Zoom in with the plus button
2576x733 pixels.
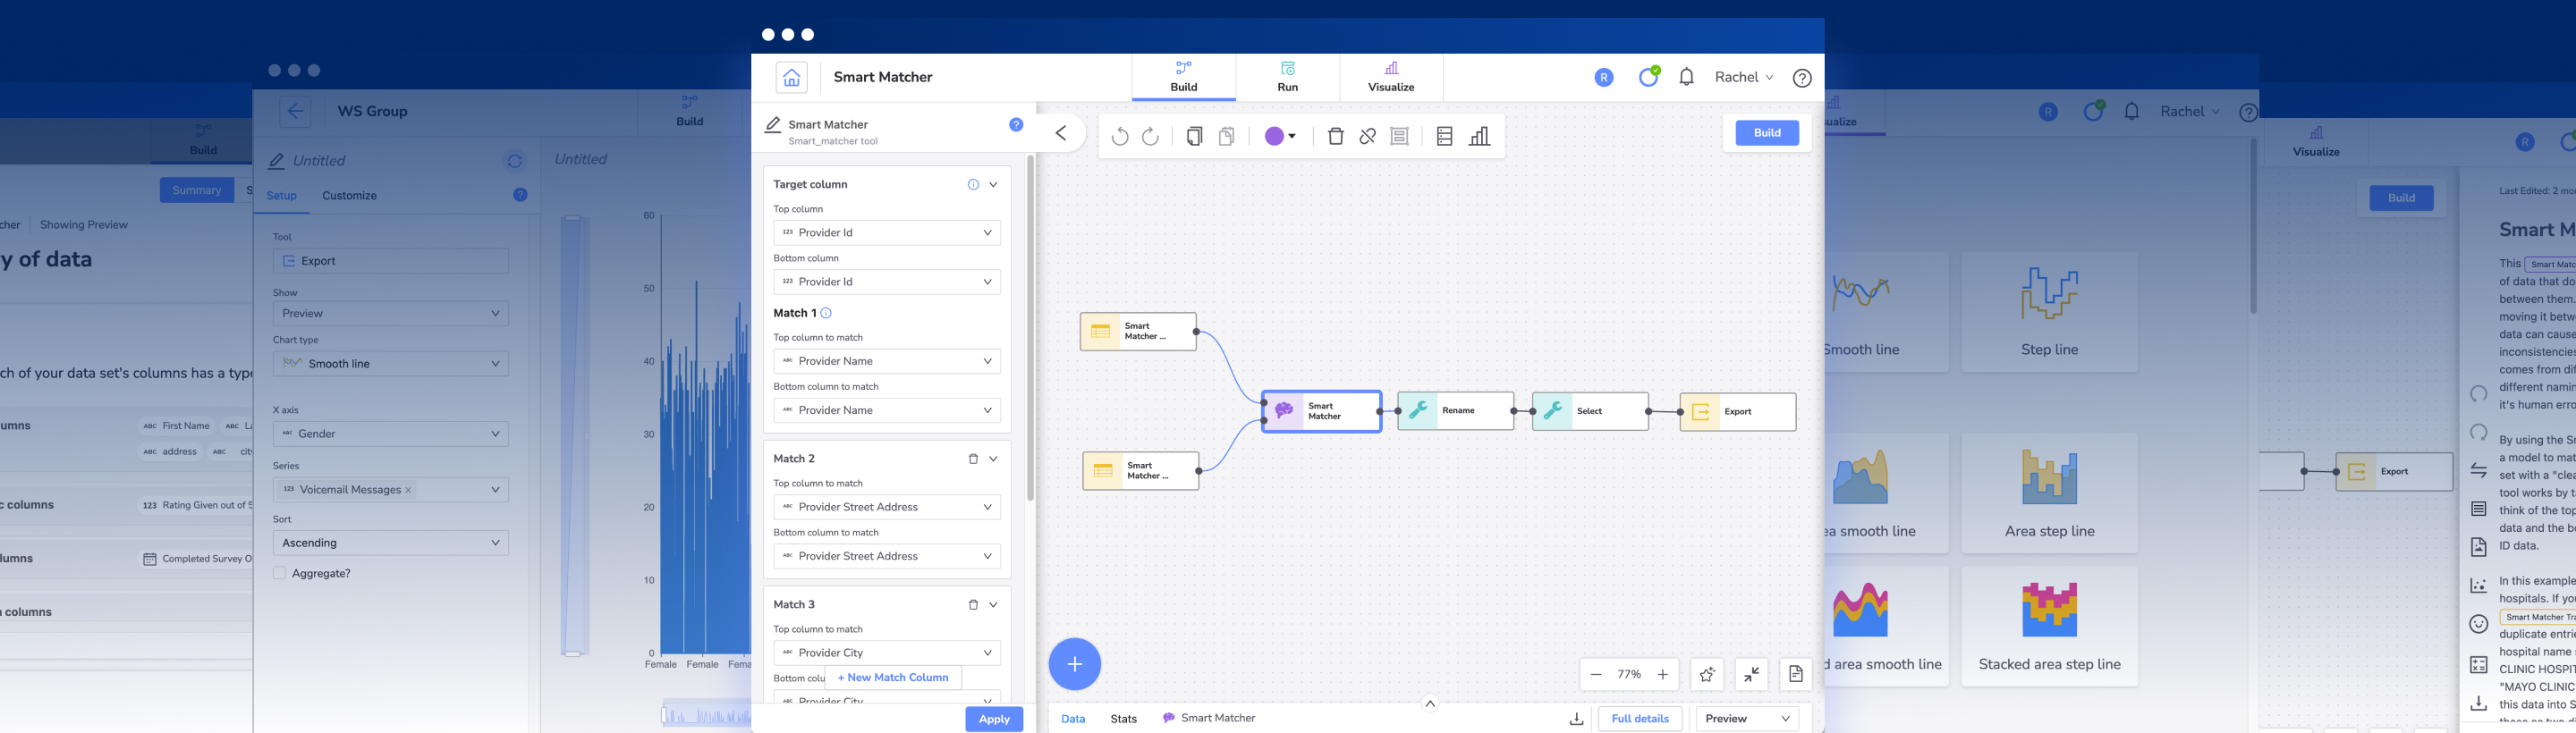pos(1662,675)
